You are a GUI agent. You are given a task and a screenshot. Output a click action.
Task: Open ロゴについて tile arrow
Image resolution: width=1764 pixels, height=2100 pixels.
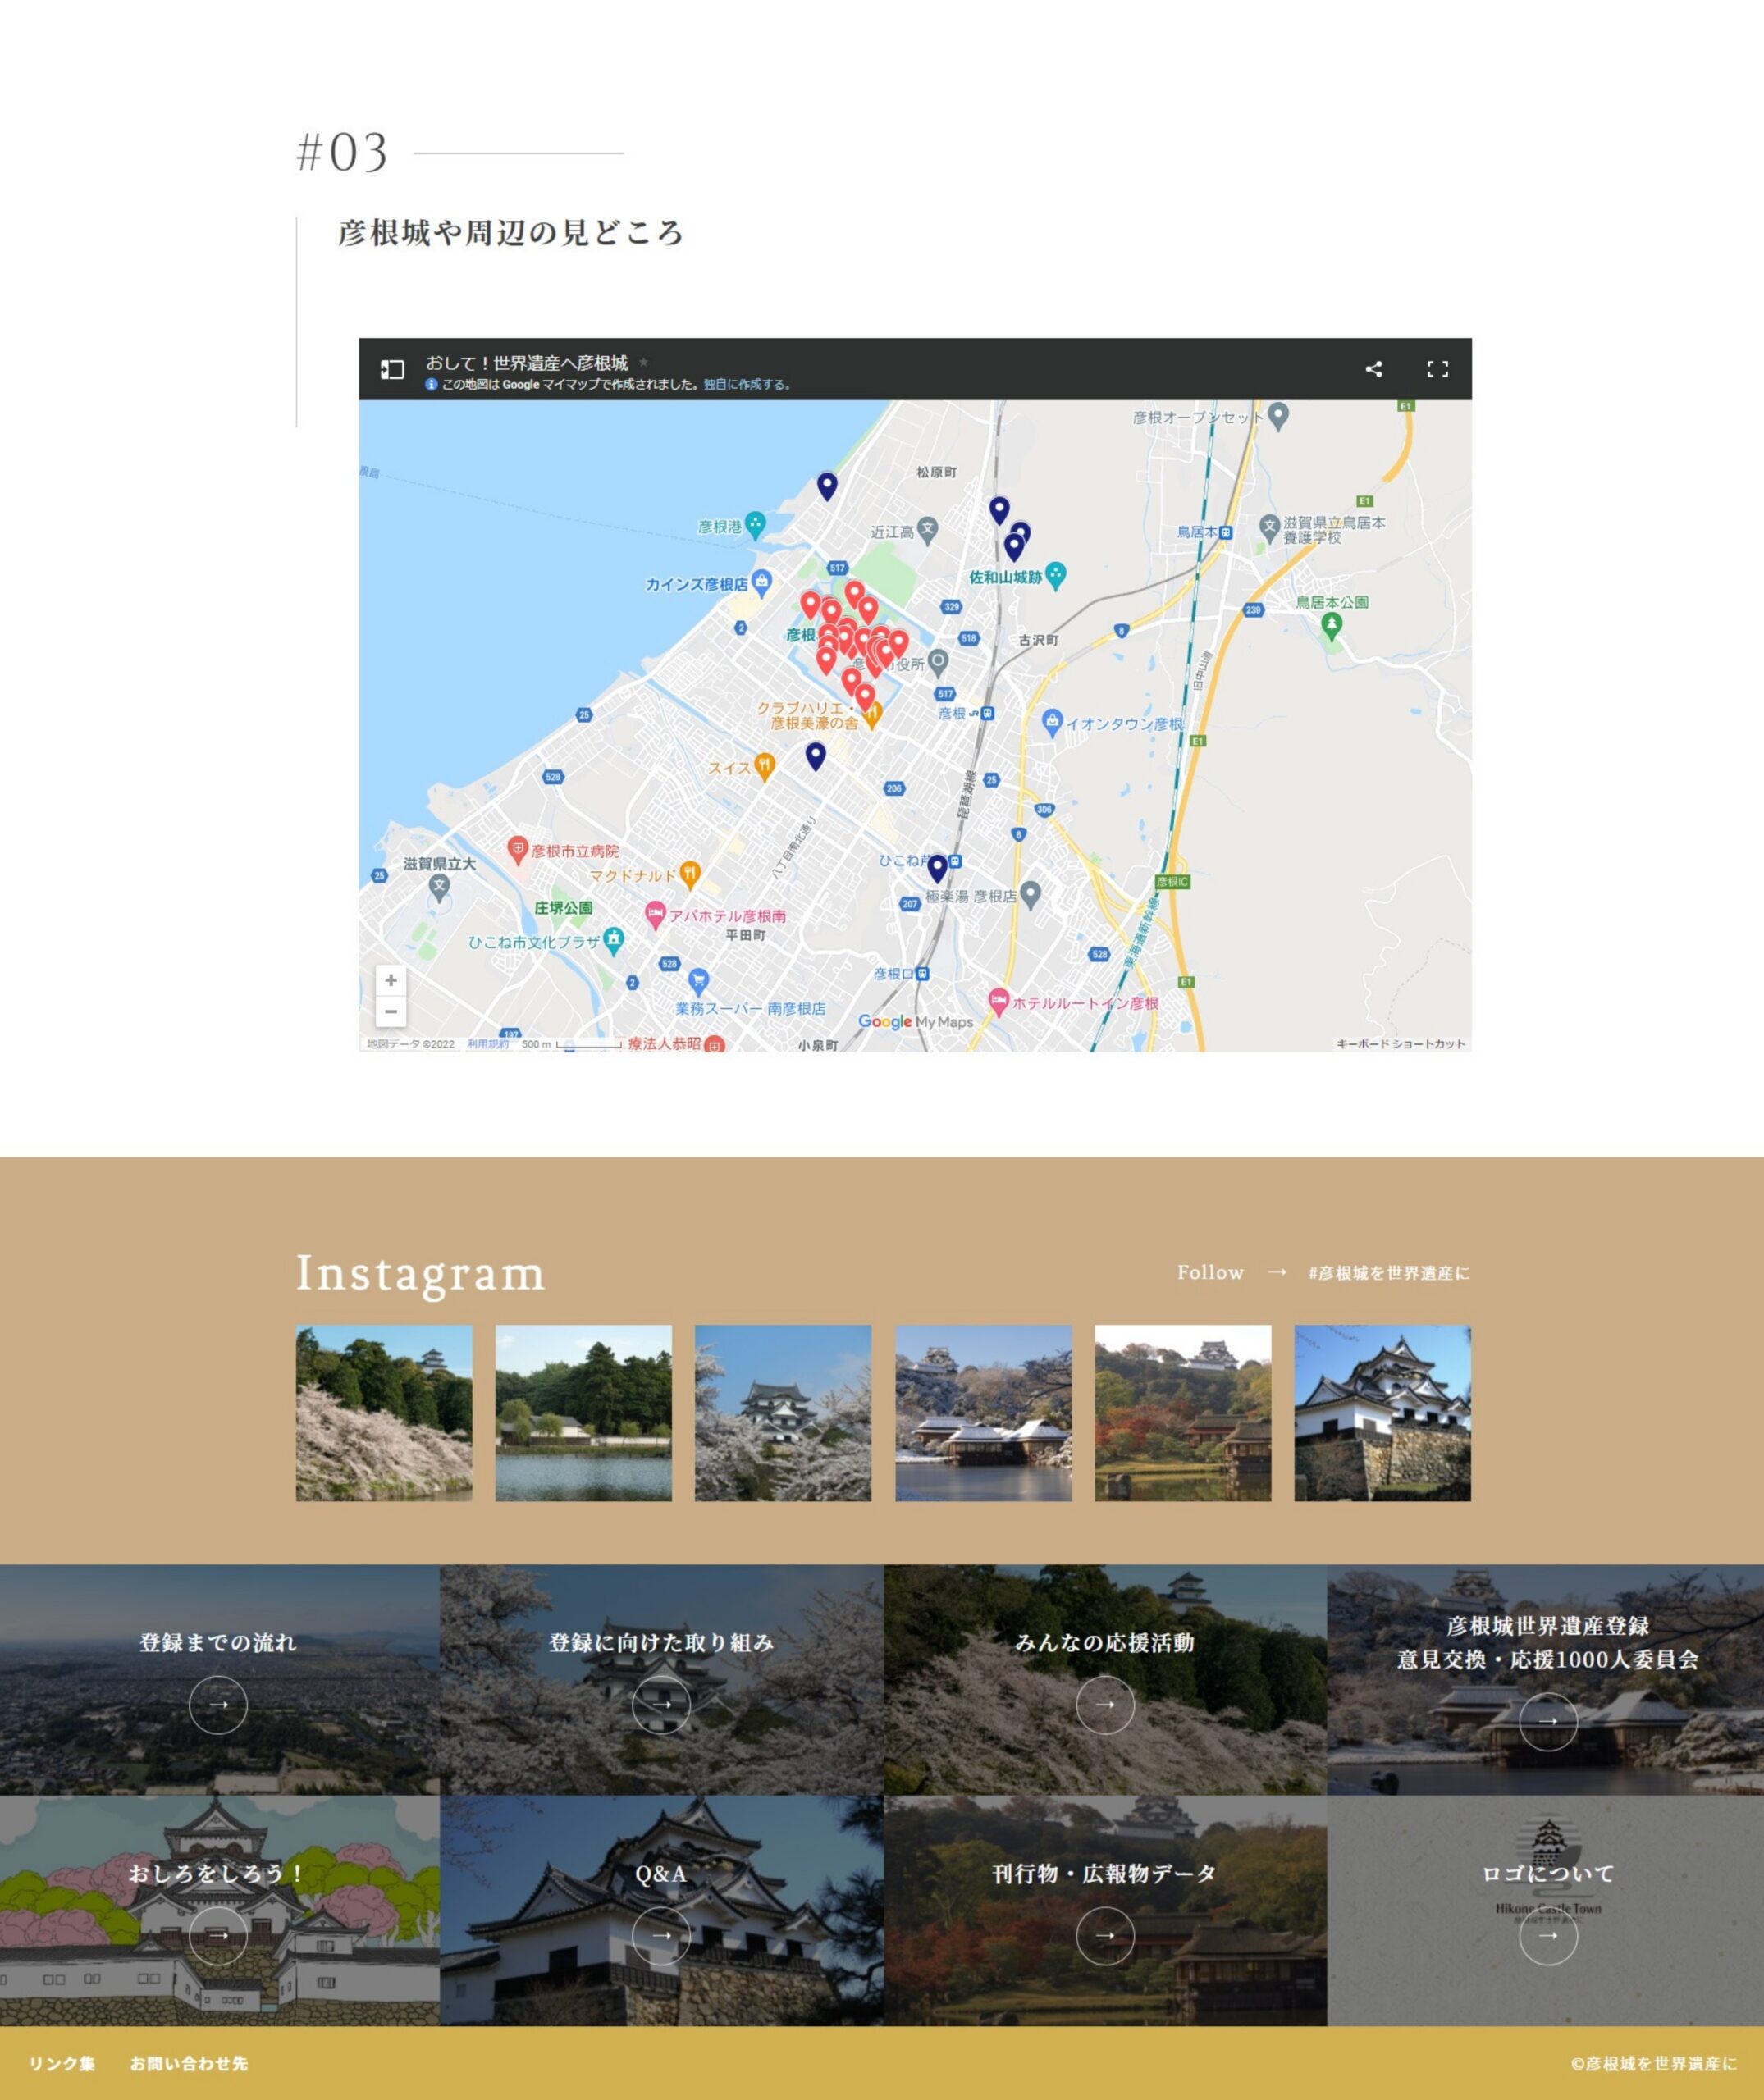coord(1547,1935)
